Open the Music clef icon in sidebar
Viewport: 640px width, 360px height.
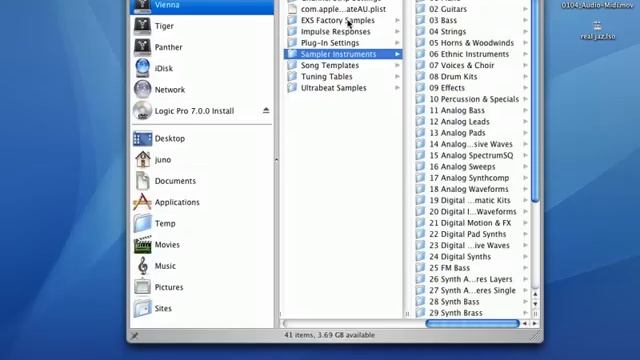click(x=142, y=266)
